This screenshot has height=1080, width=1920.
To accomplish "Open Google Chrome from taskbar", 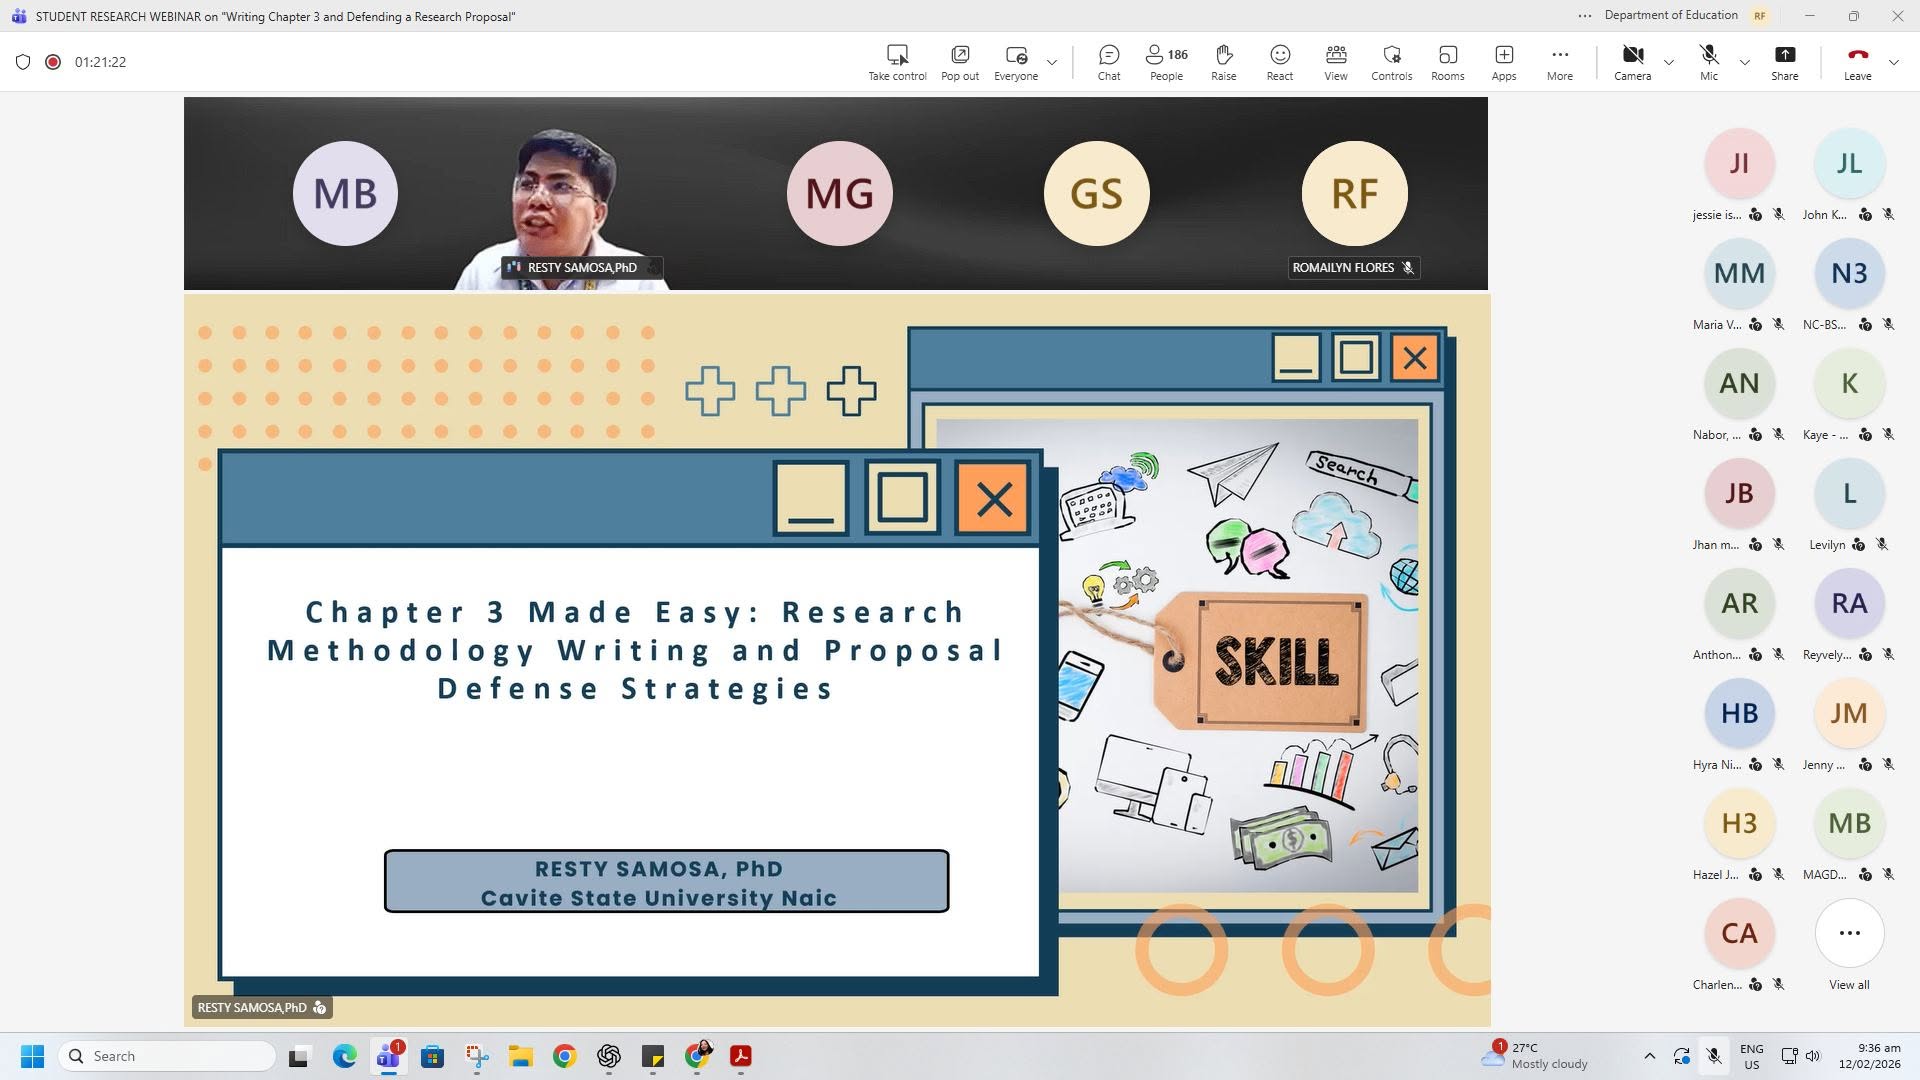I will click(x=565, y=1056).
